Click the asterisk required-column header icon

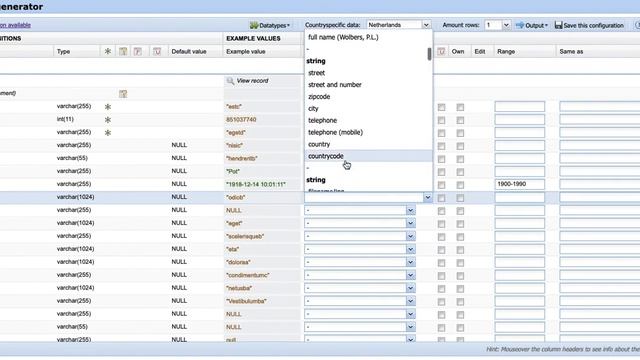[107, 51]
